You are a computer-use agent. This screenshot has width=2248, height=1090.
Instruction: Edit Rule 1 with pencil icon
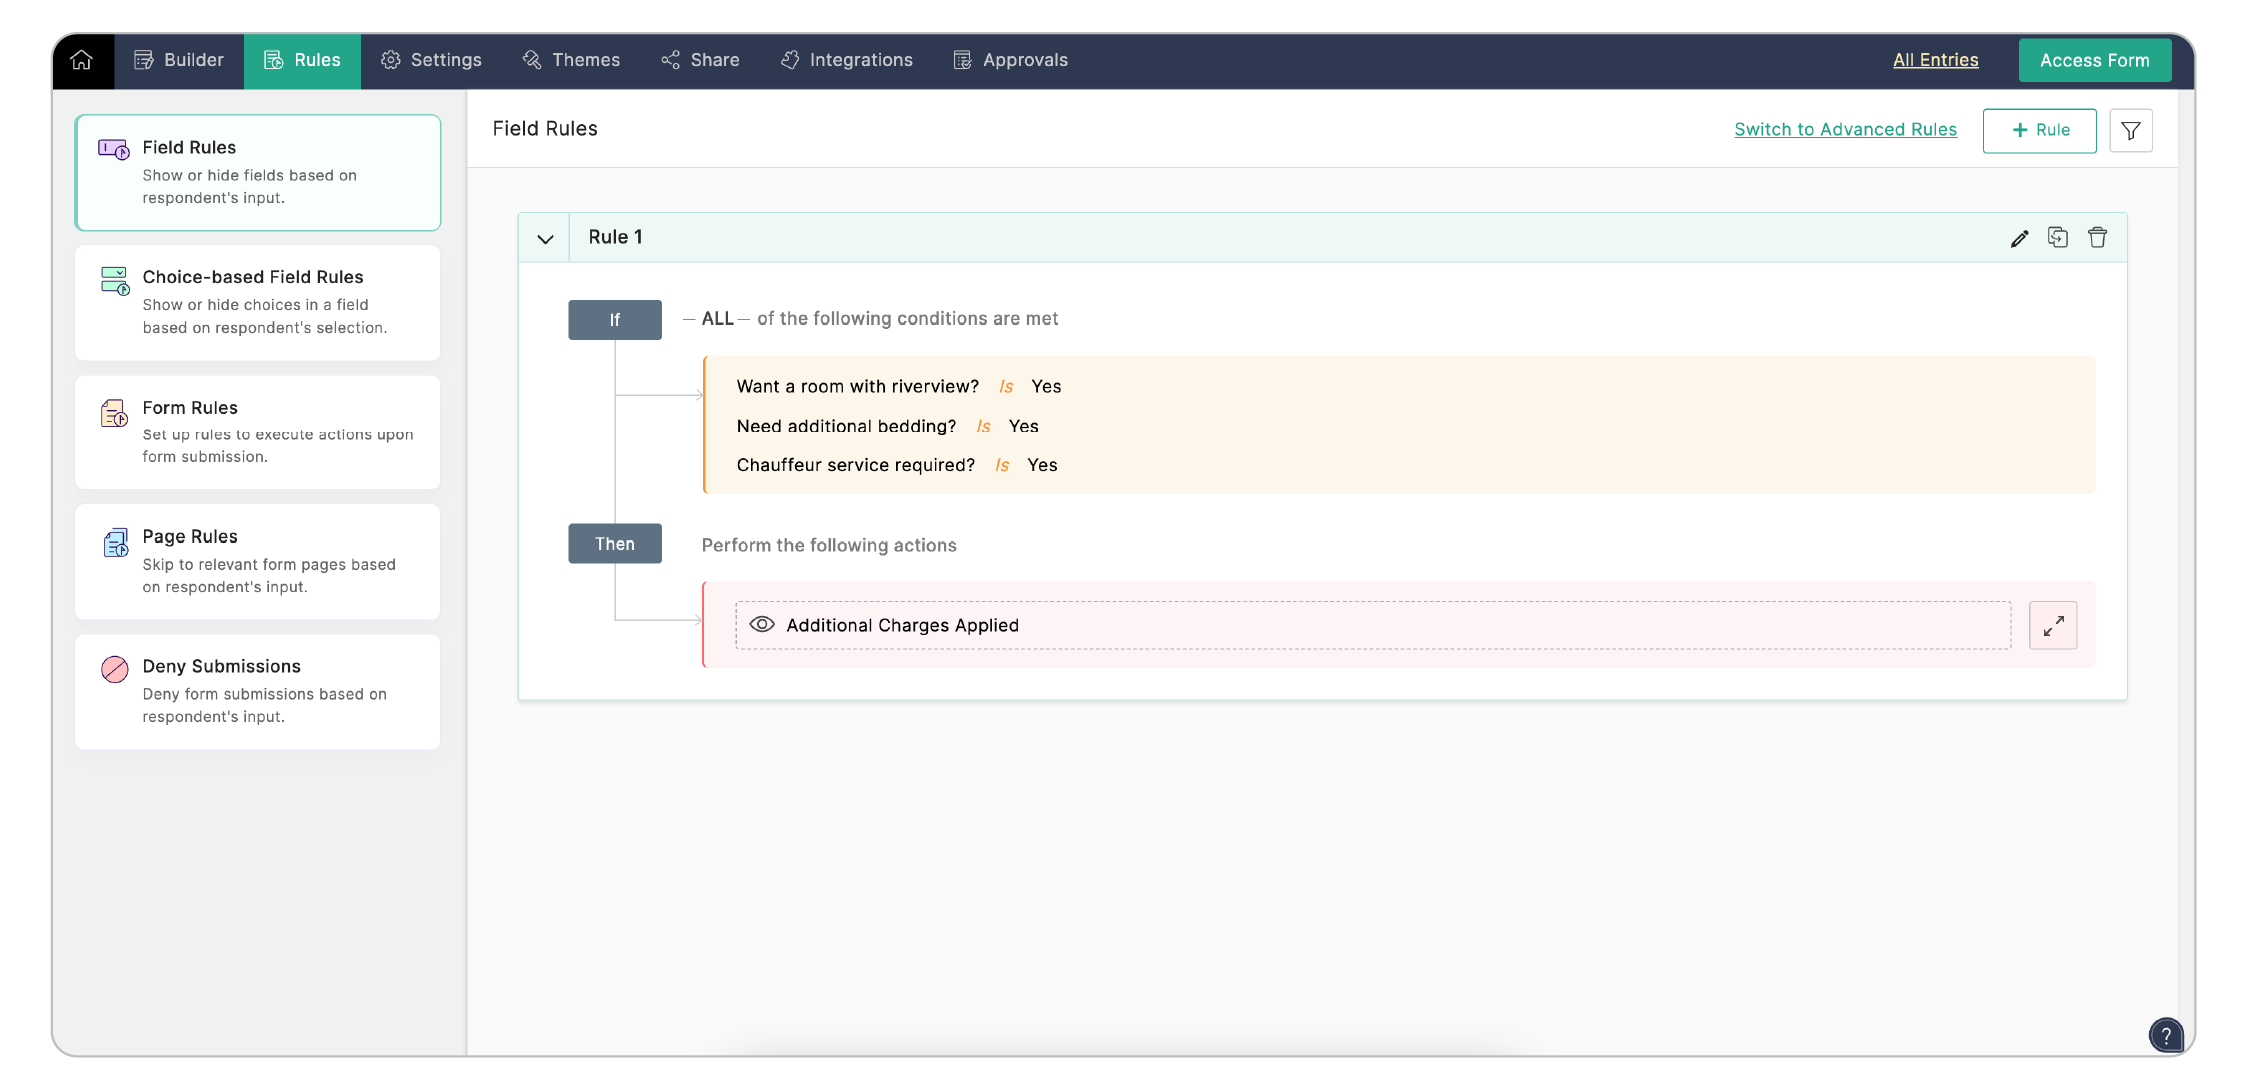point(2019,238)
